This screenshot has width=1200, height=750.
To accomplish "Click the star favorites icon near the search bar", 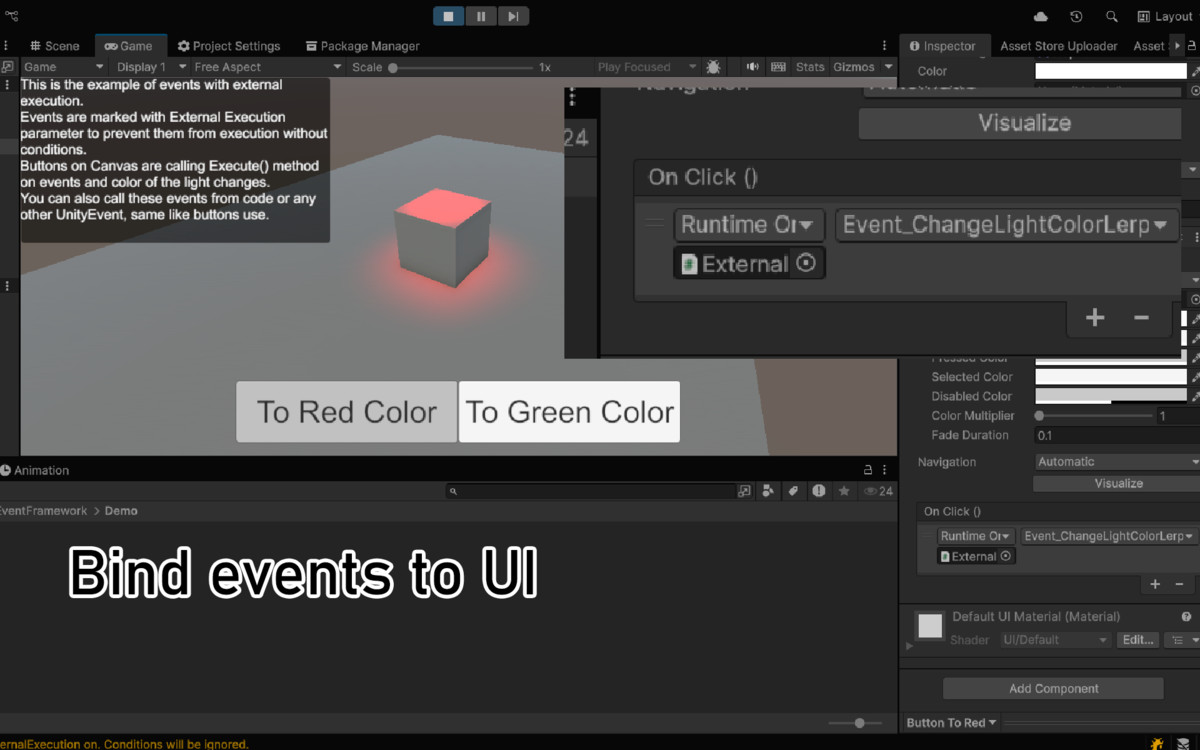I will coord(843,491).
